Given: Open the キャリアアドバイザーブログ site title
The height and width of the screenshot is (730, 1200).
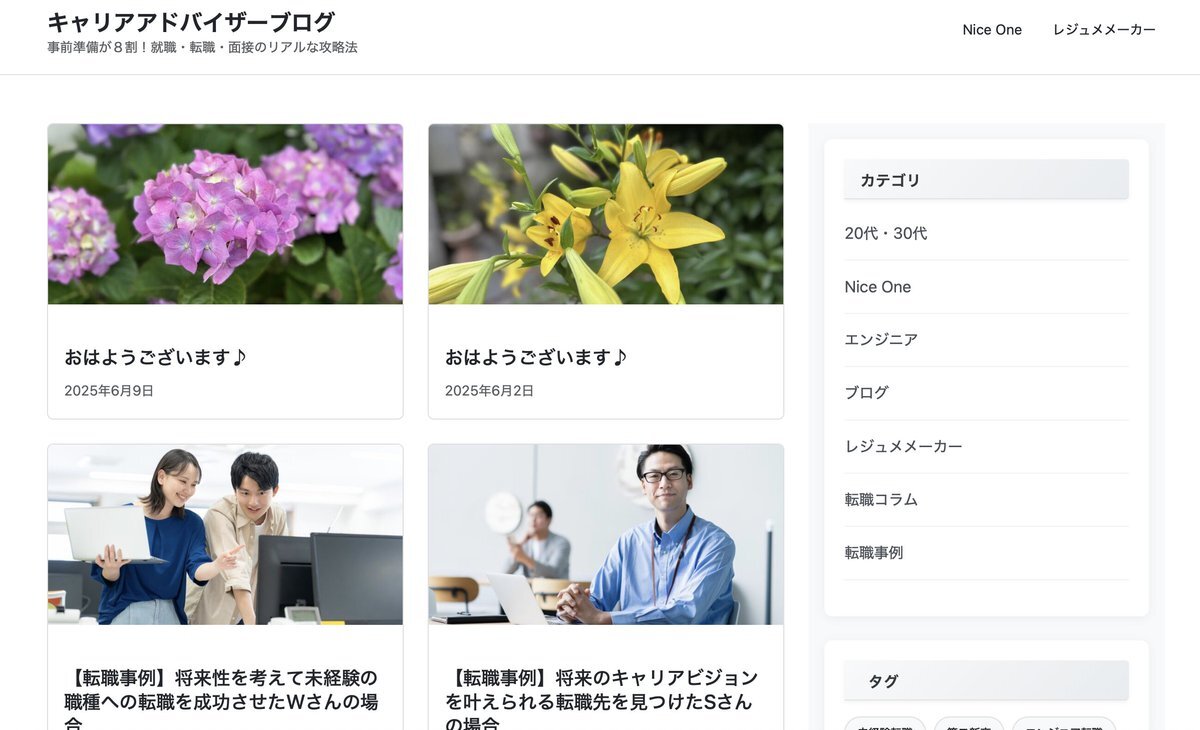Looking at the screenshot, I should (191, 22).
